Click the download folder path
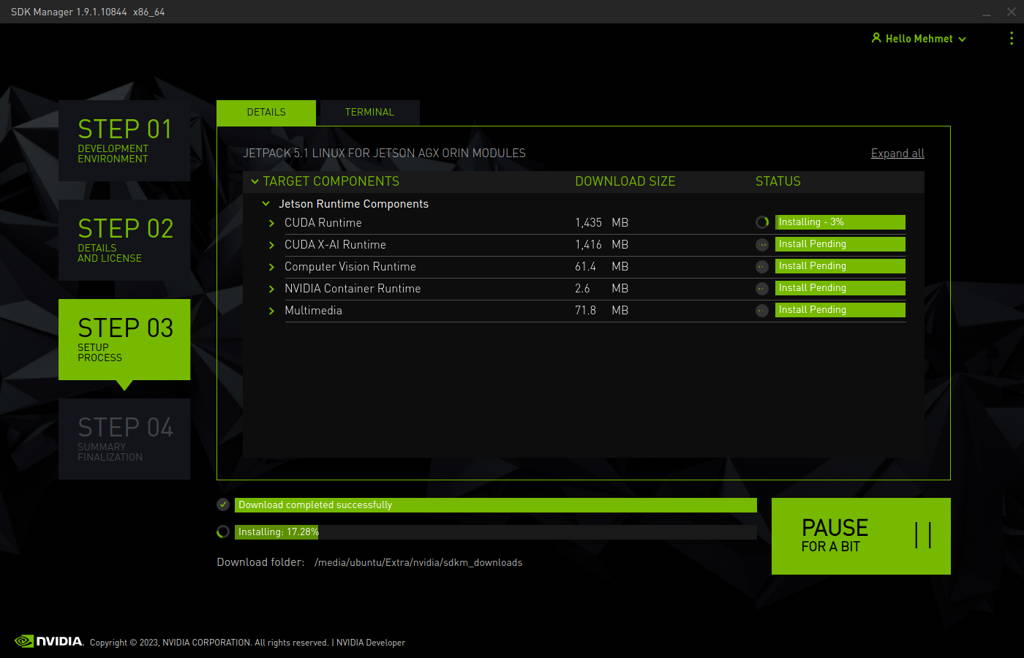 pos(418,562)
